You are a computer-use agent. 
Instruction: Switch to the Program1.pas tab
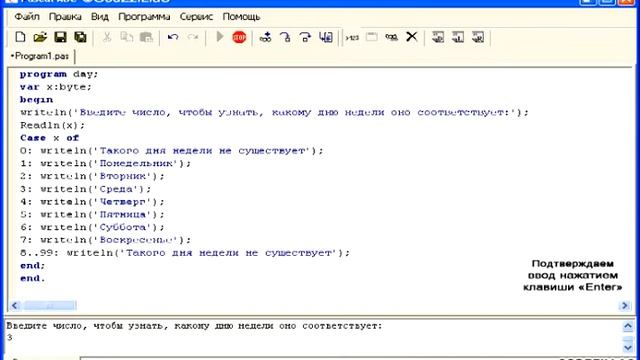coord(40,56)
